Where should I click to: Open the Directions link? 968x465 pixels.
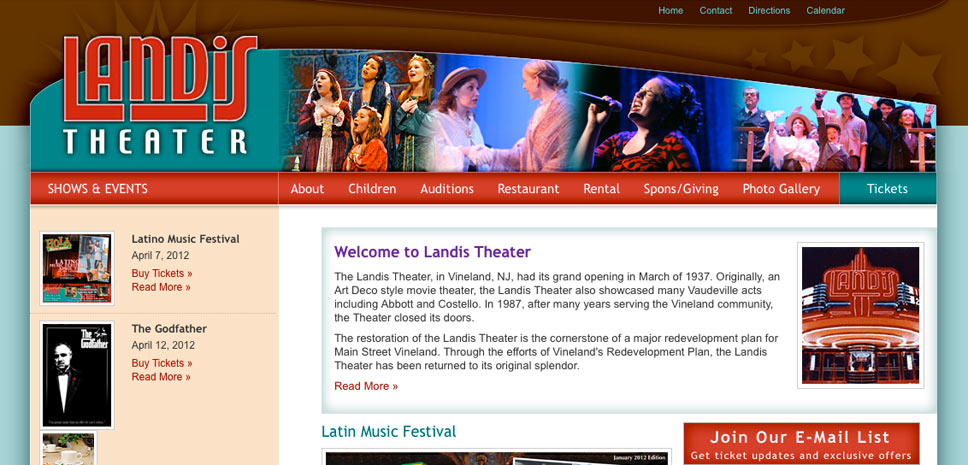coord(769,10)
